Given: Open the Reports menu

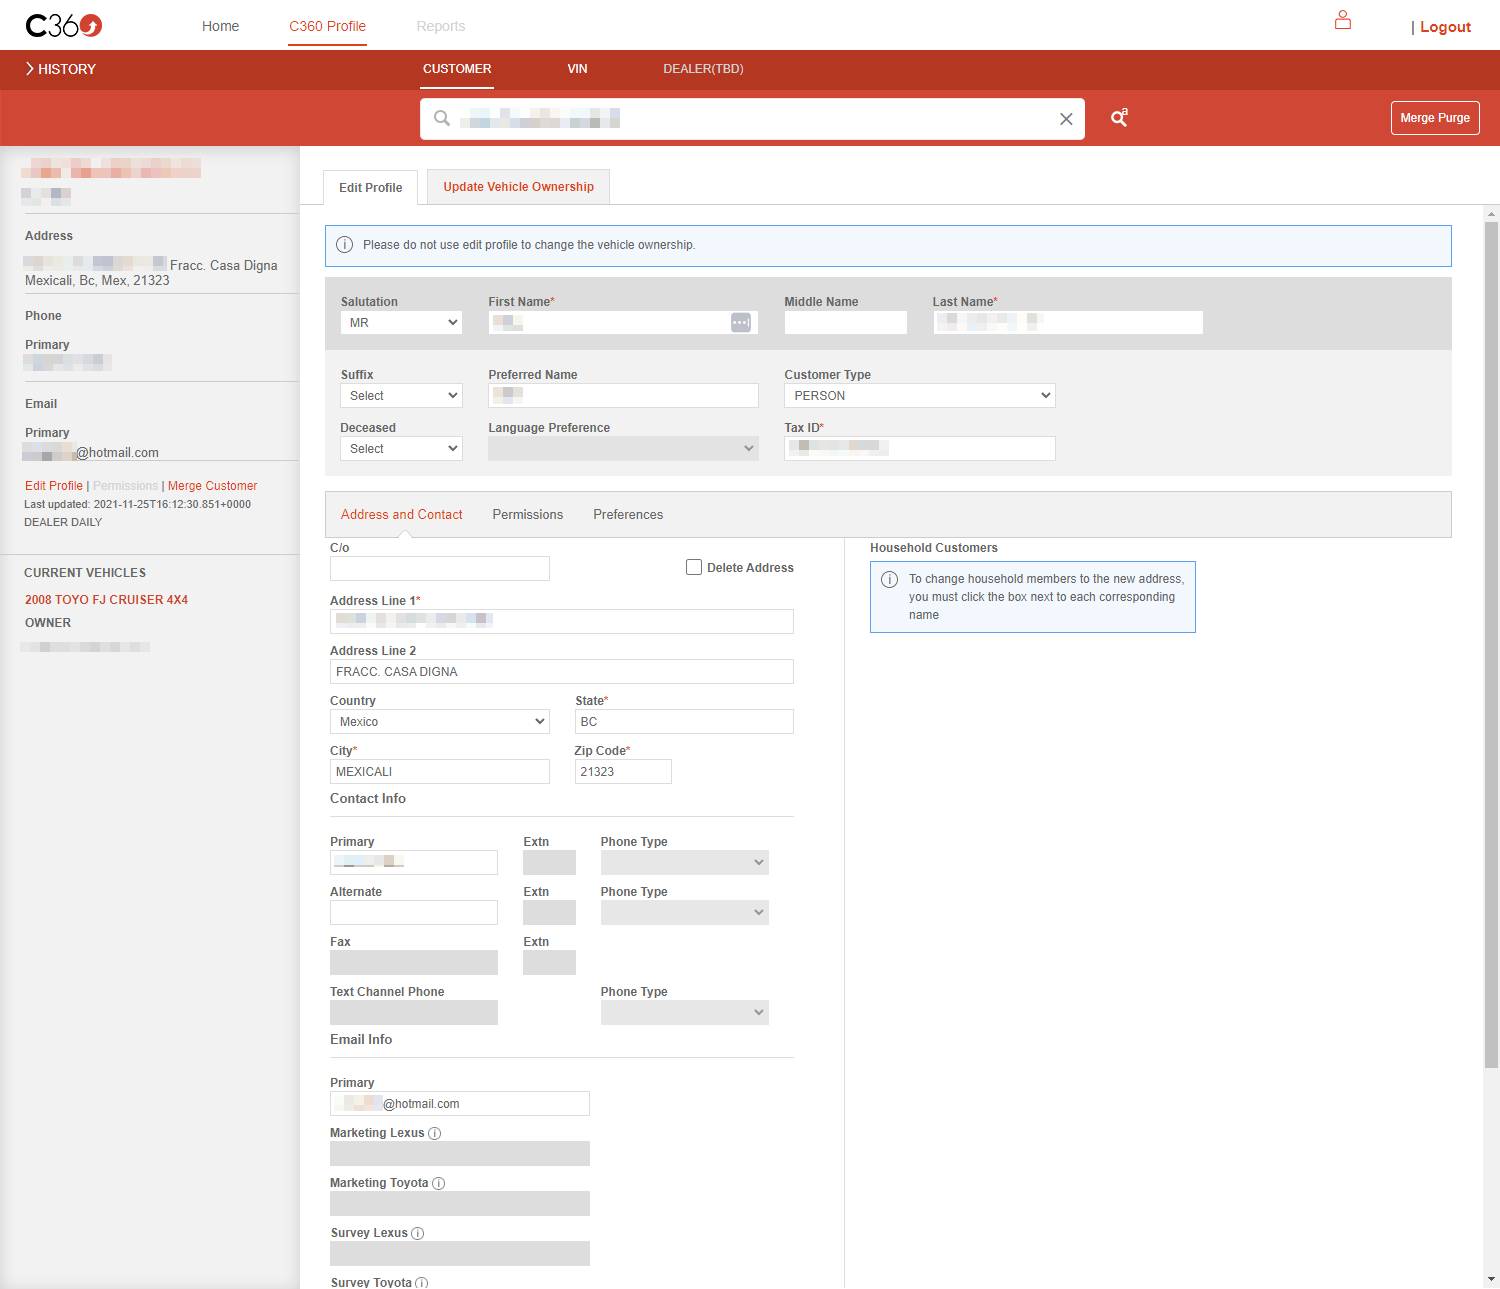Looking at the screenshot, I should point(441,26).
